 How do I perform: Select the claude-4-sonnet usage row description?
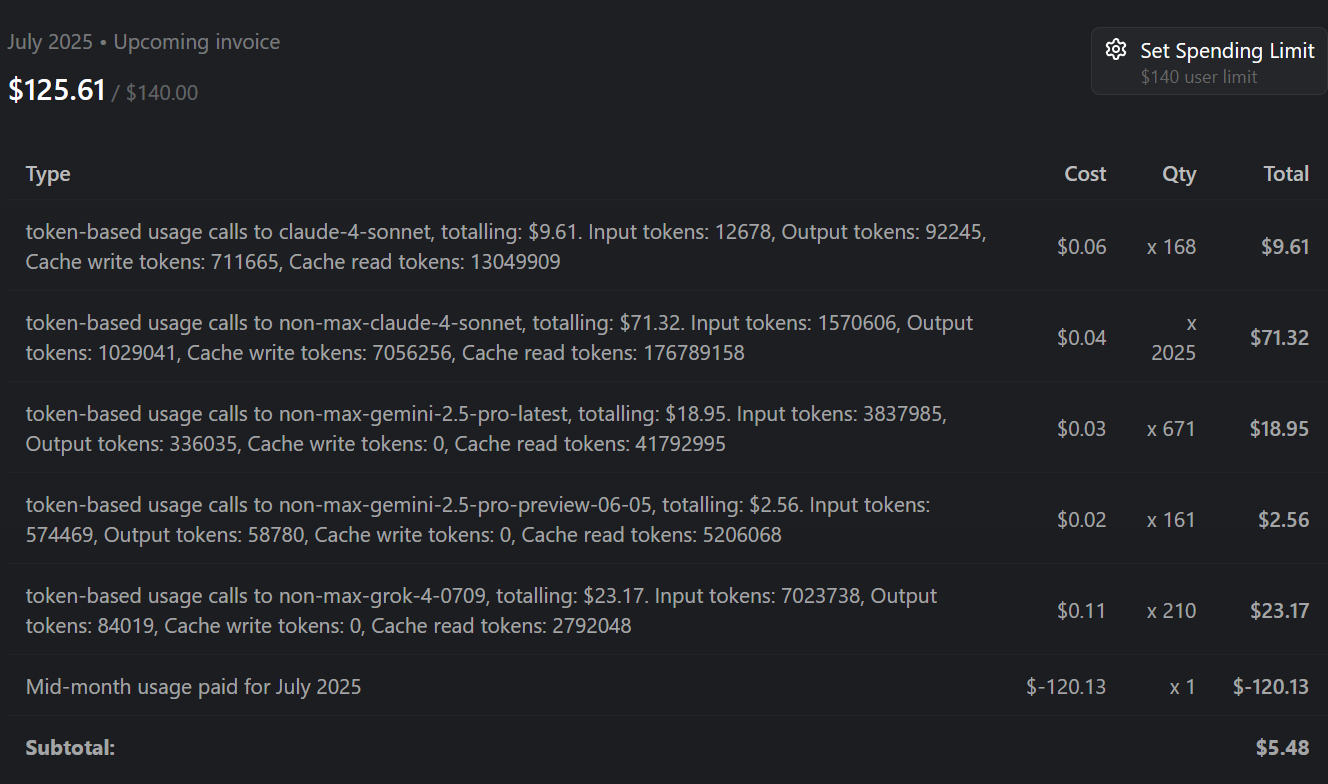(506, 247)
